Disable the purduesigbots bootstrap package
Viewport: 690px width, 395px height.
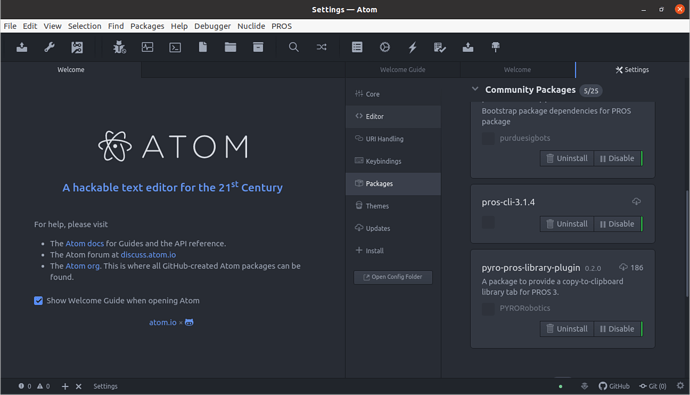pyautogui.click(x=617, y=158)
